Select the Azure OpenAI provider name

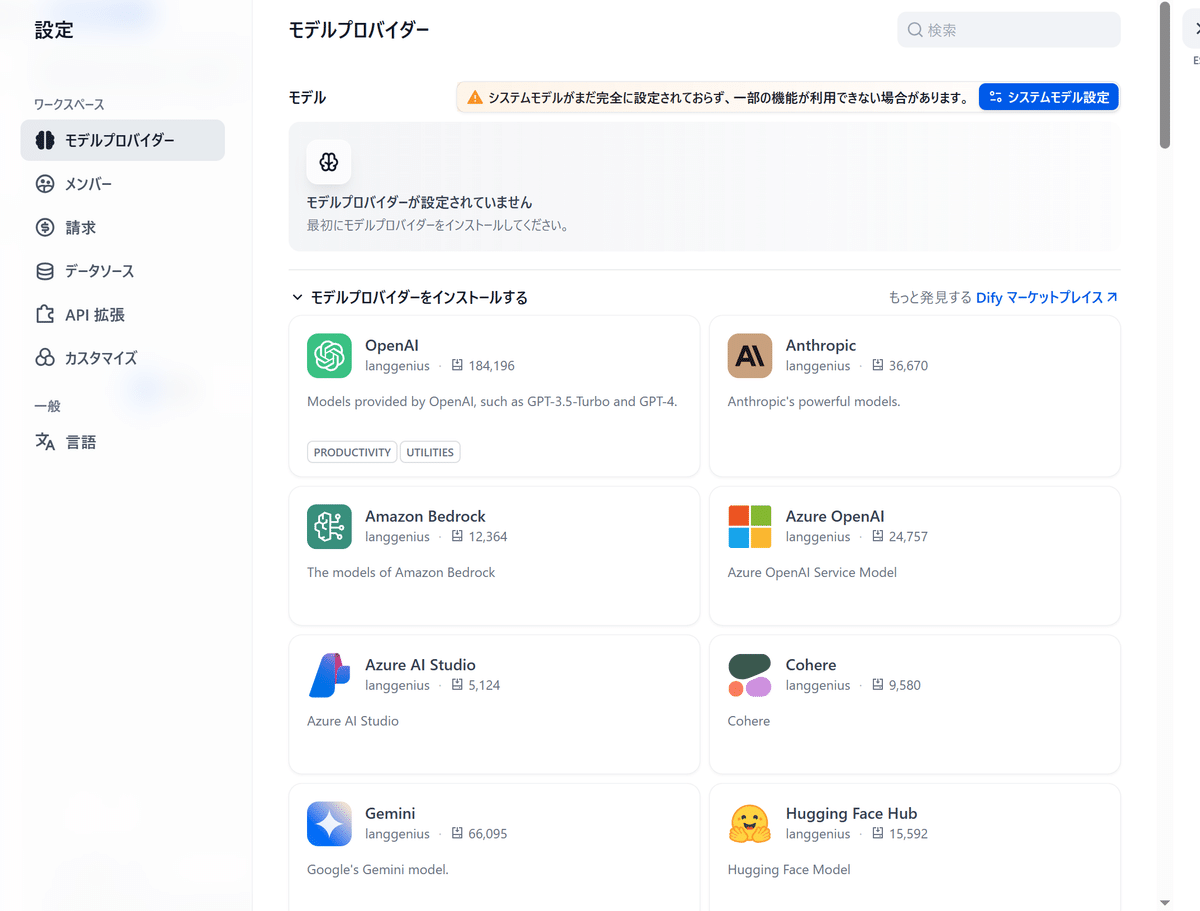835,517
